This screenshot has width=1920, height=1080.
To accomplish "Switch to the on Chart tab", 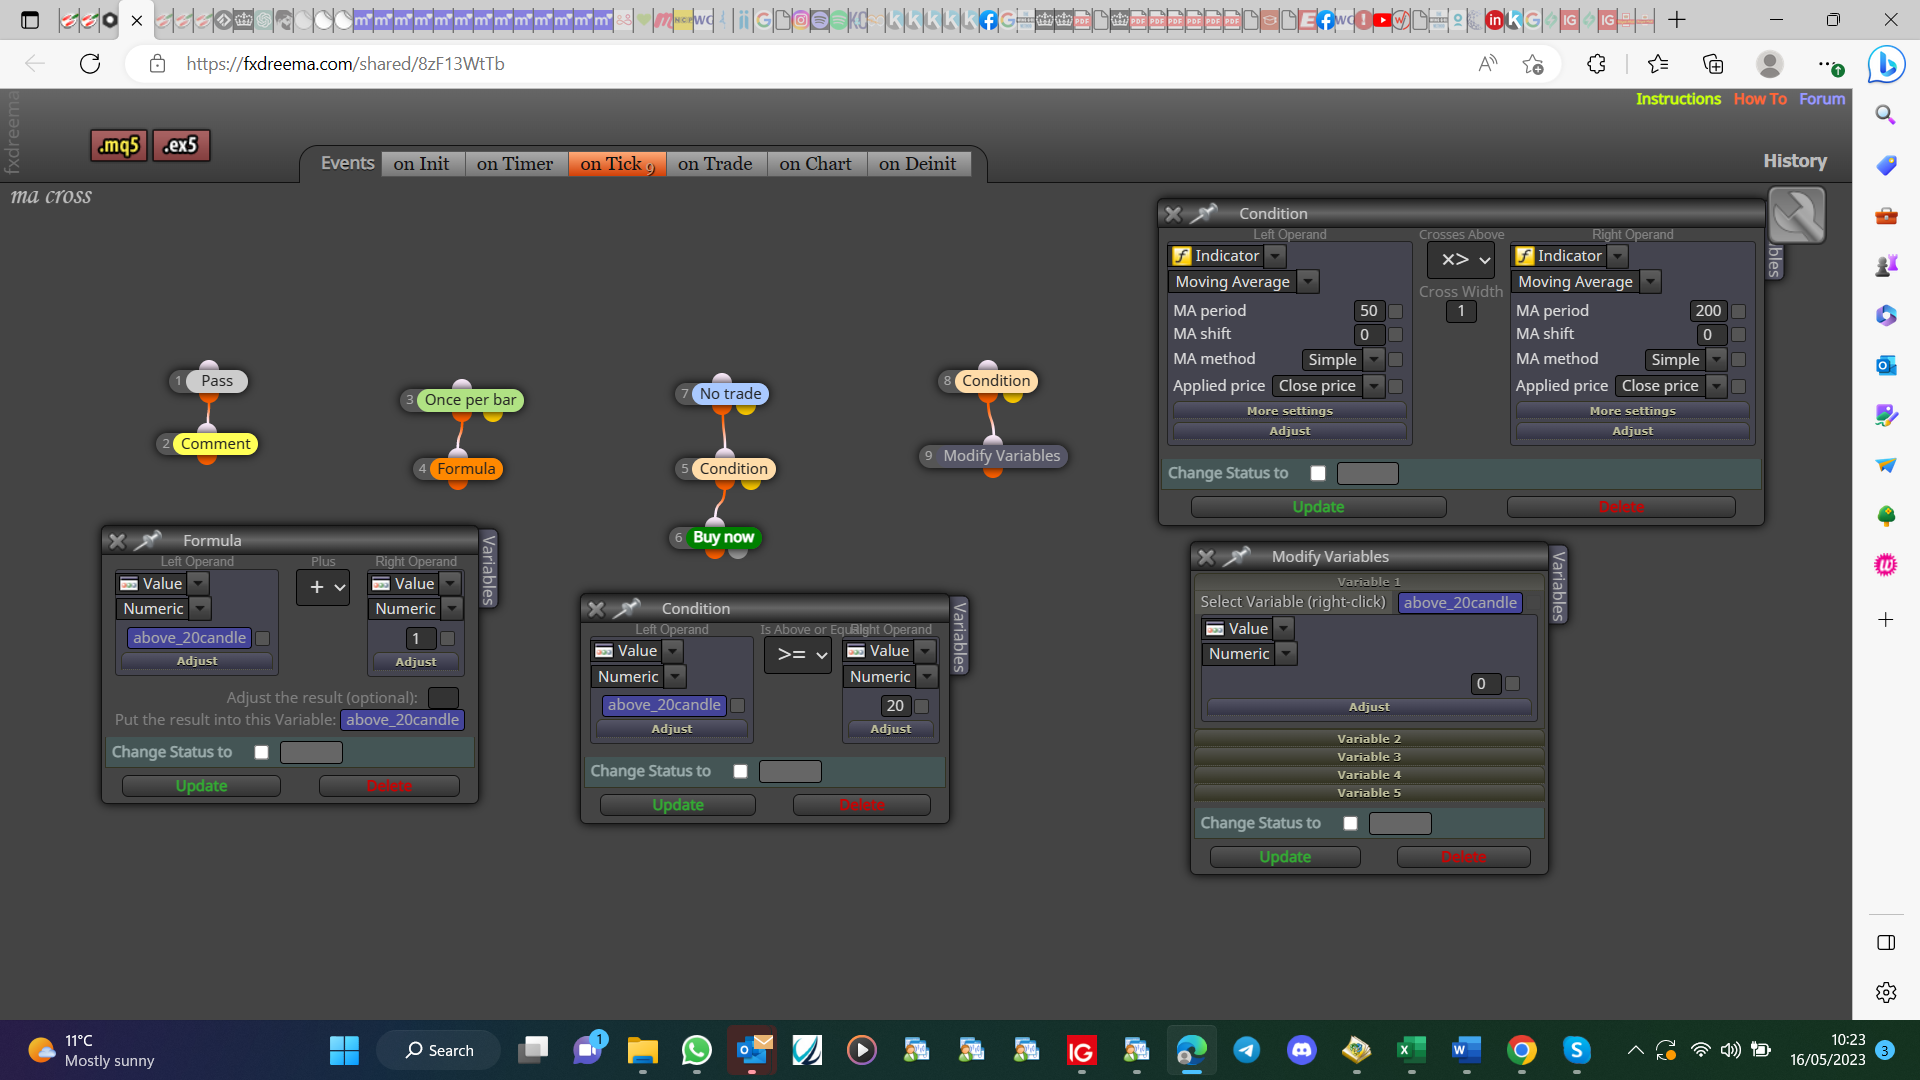I will coord(816,164).
